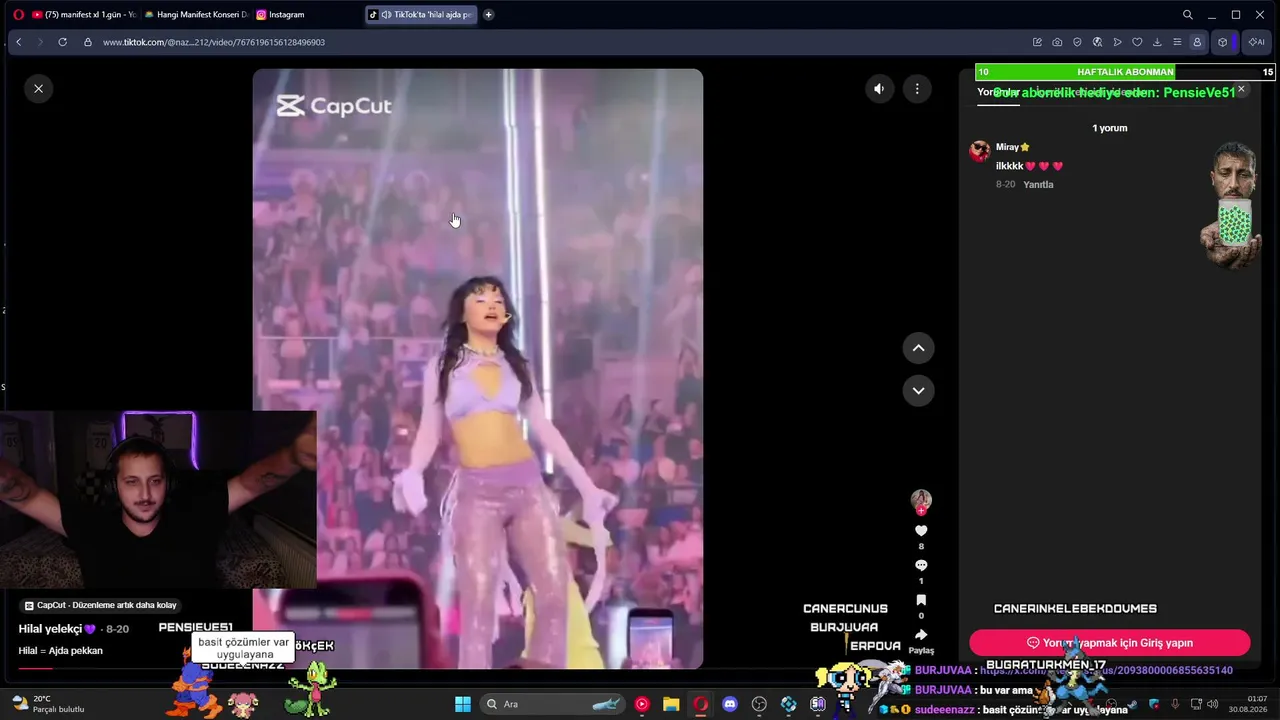Open the video three-dot options menu

coord(917,89)
